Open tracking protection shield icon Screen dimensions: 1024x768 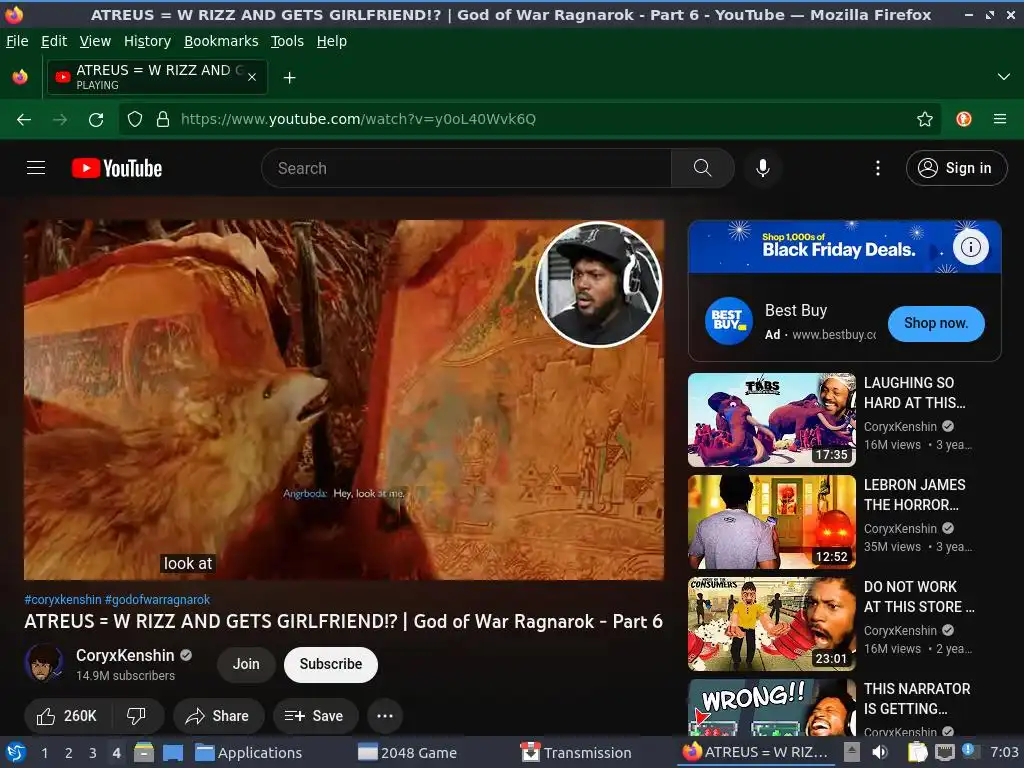[x=135, y=119]
